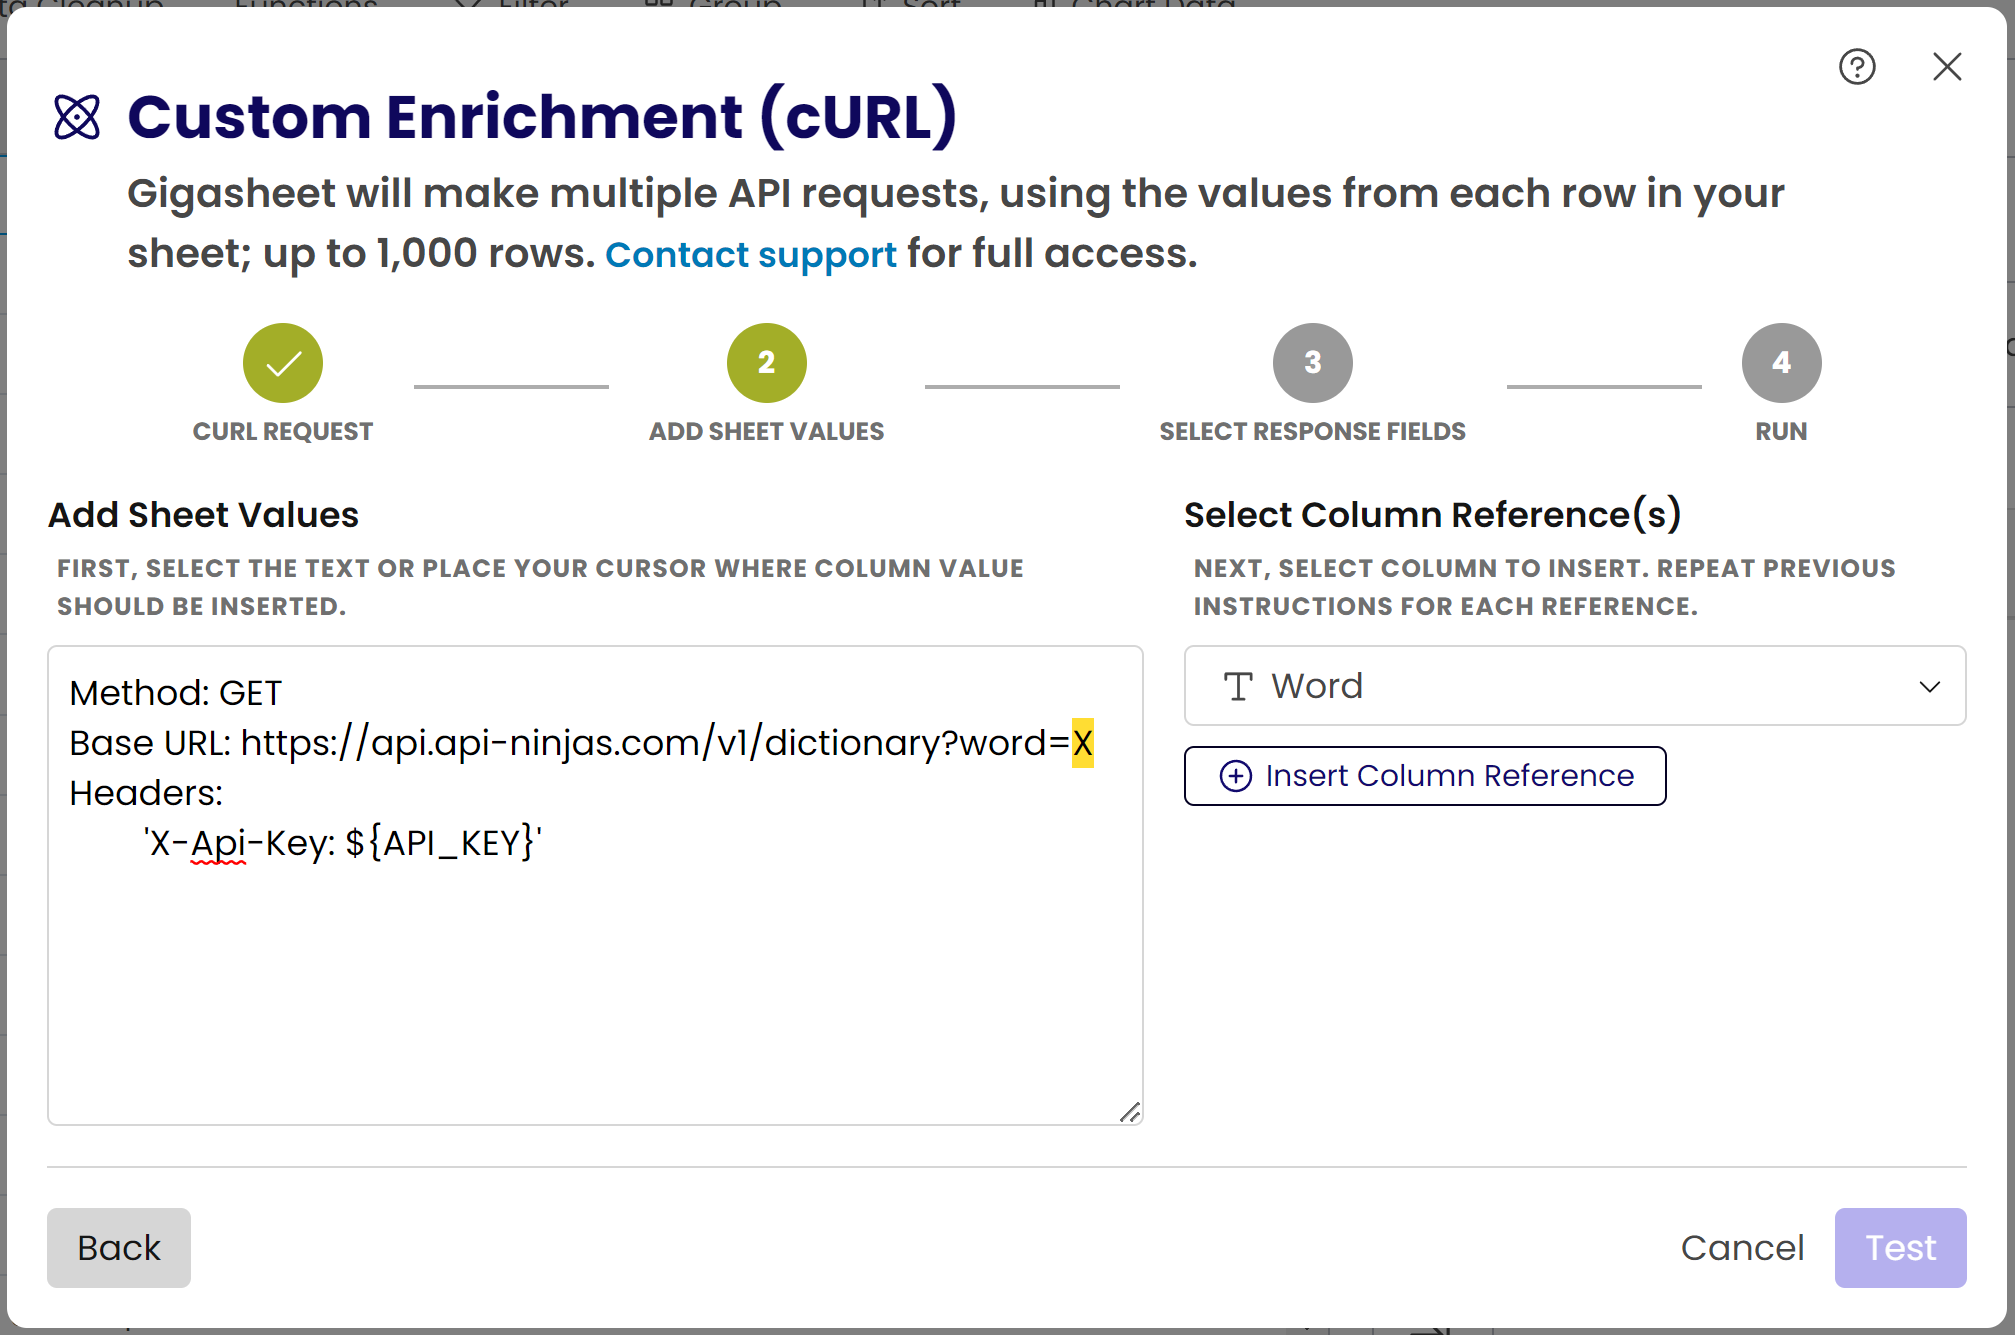The height and width of the screenshot is (1335, 2015).
Task: Click the help question mark icon
Action: point(1857,67)
